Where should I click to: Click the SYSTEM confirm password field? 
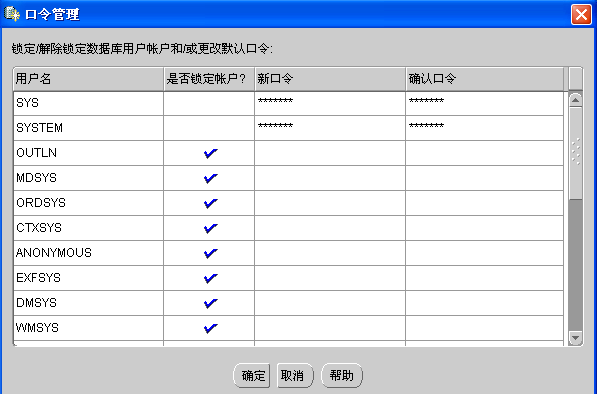[x=484, y=128]
